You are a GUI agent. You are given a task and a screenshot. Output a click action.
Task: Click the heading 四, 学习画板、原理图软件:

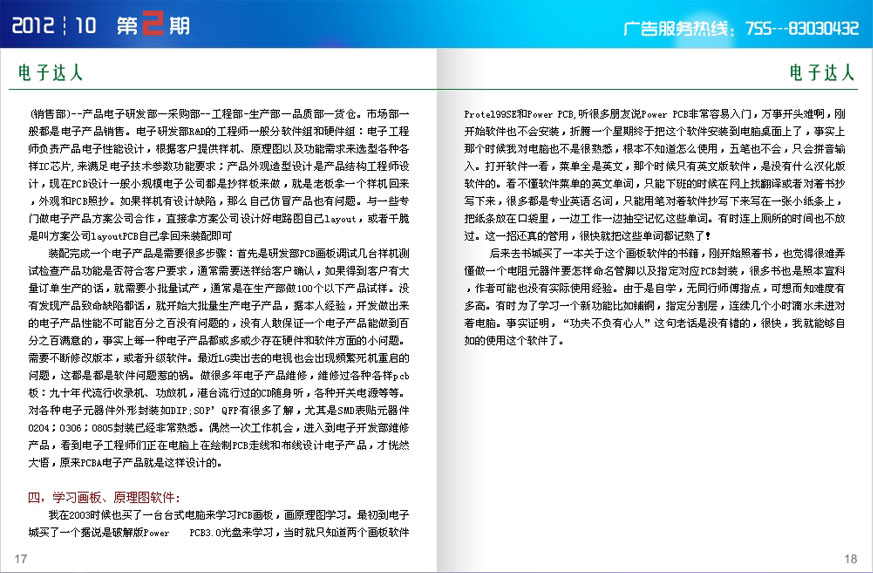click(104, 497)
